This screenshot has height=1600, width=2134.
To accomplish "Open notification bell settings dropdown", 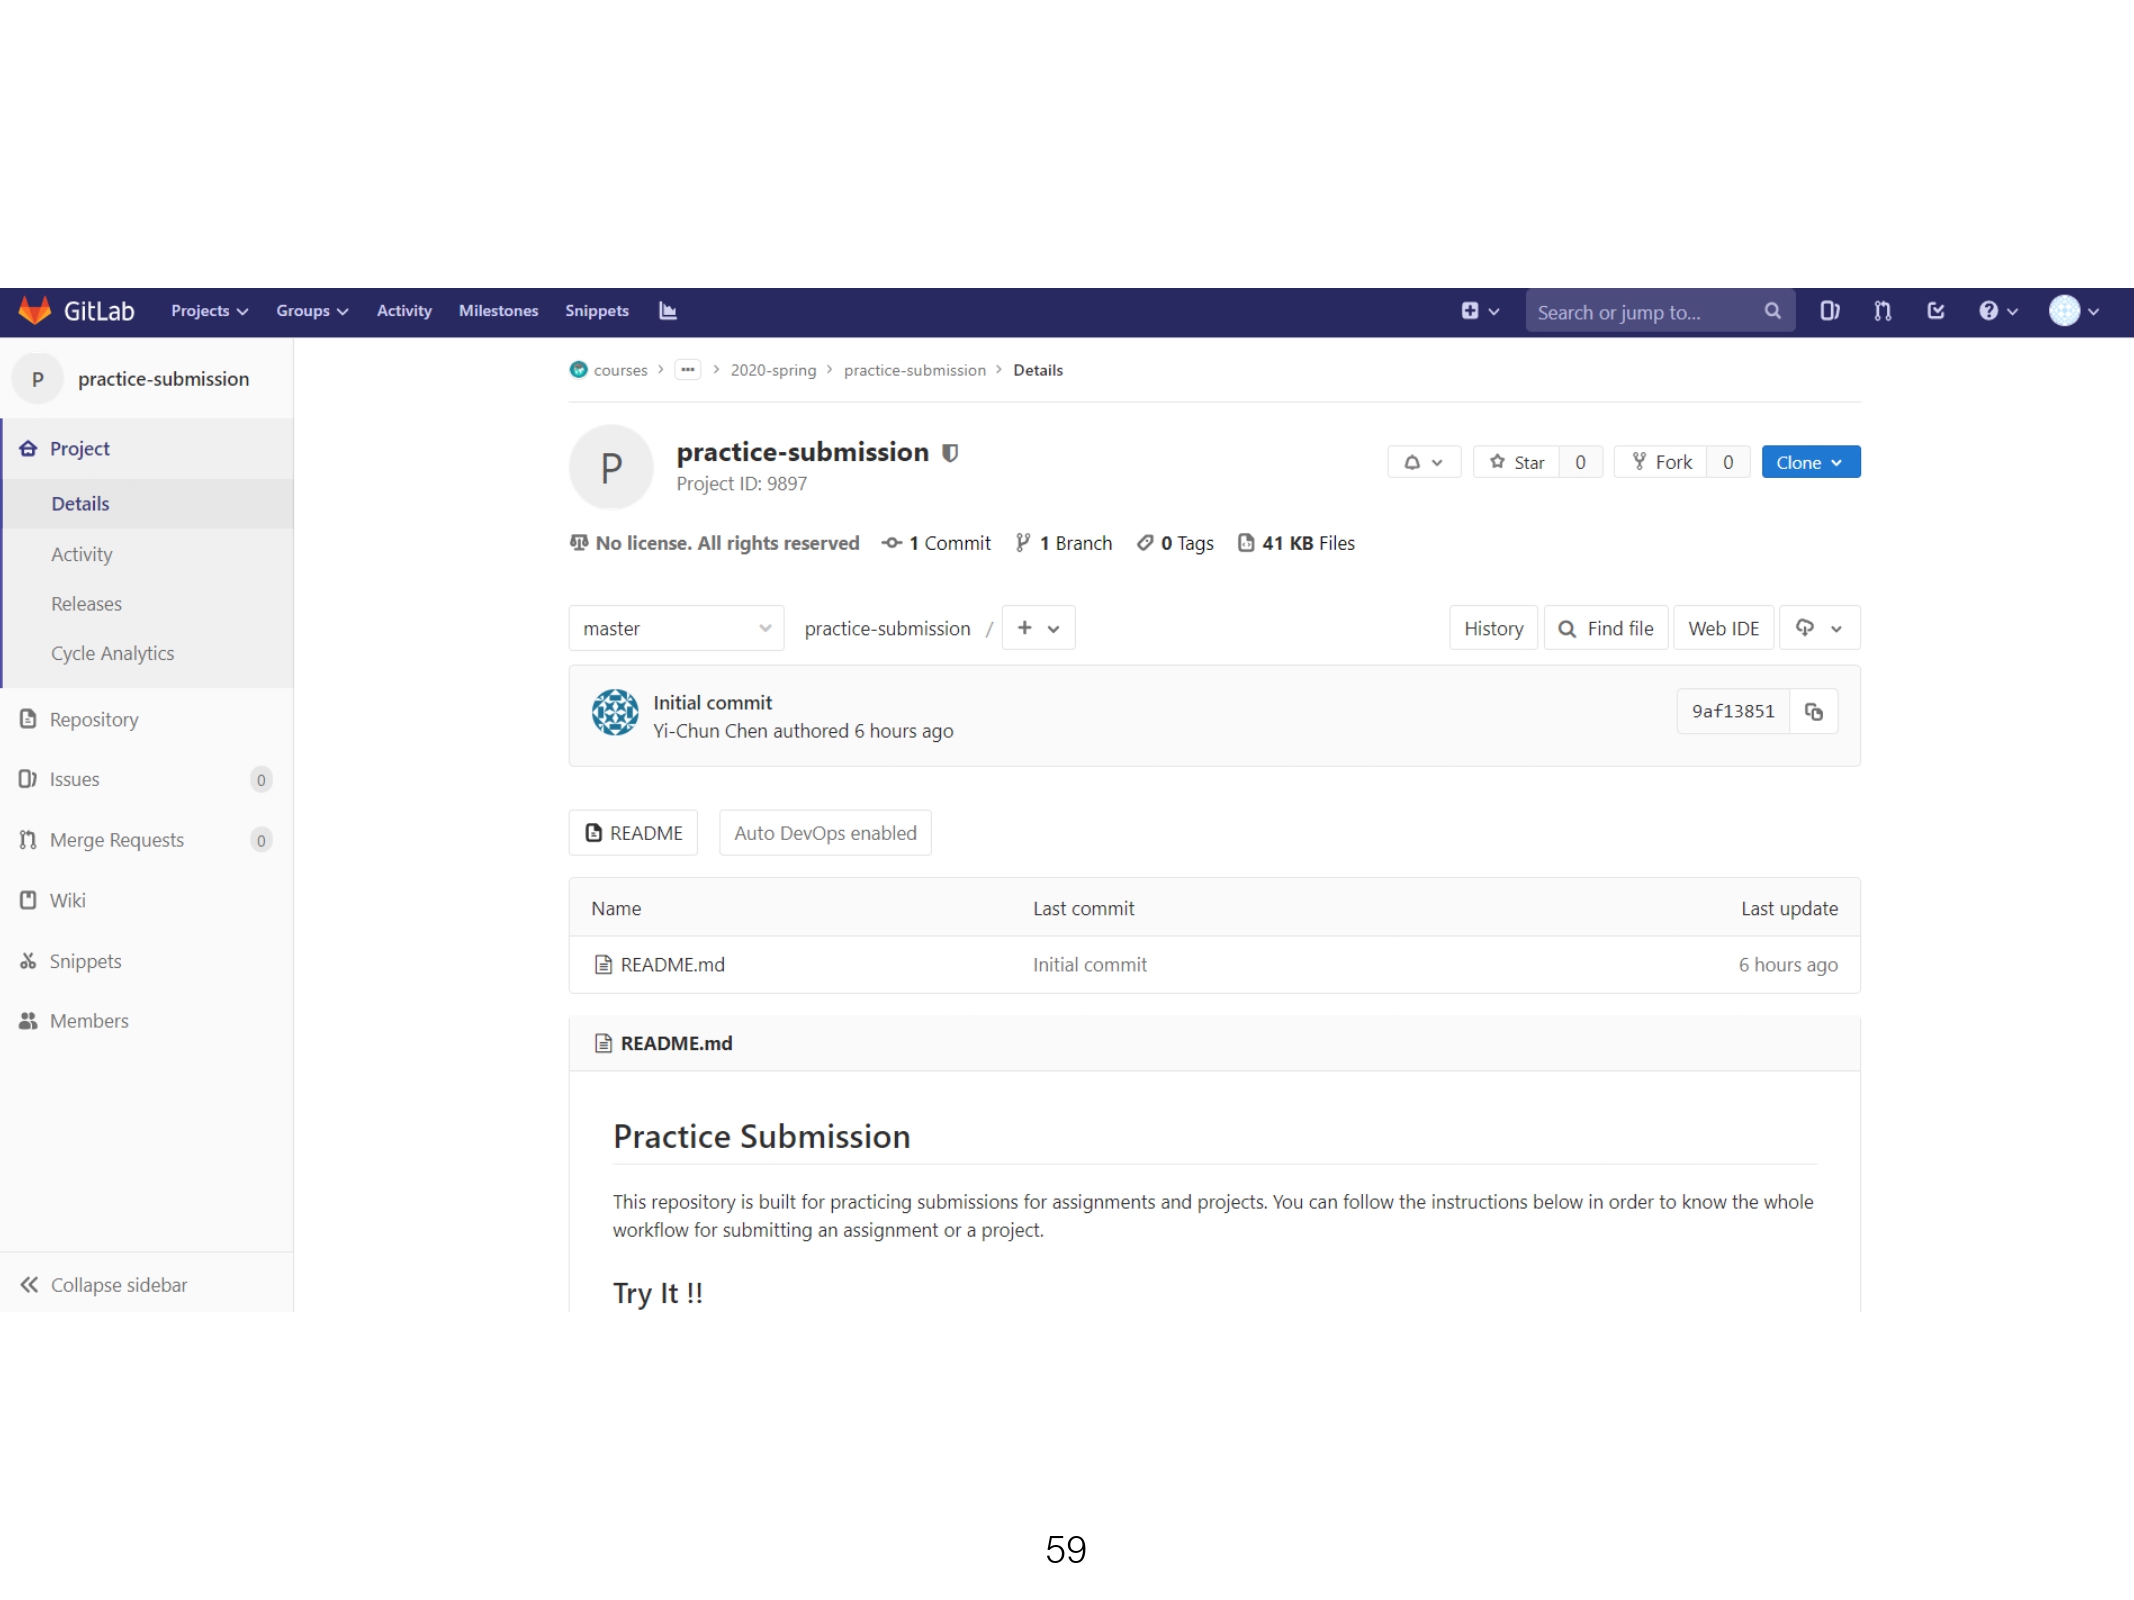I will pos(1423,462).
